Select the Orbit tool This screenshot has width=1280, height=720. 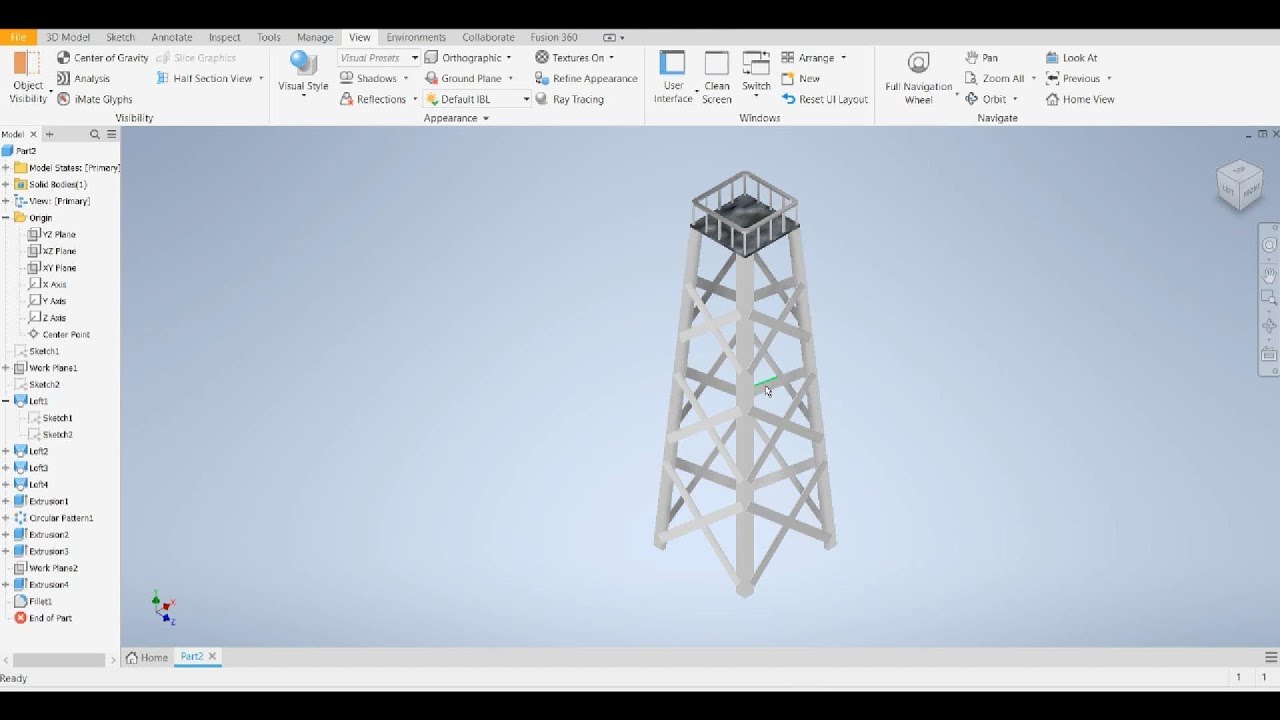(985, 99)
